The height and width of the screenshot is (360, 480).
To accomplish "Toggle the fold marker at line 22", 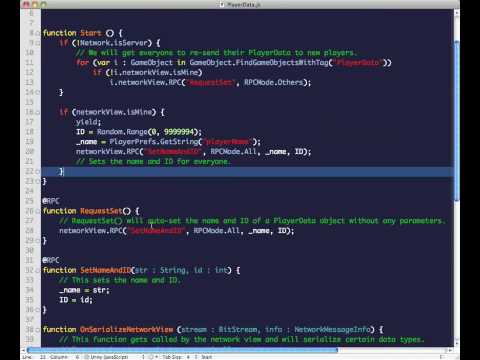I will pos(38,171).
